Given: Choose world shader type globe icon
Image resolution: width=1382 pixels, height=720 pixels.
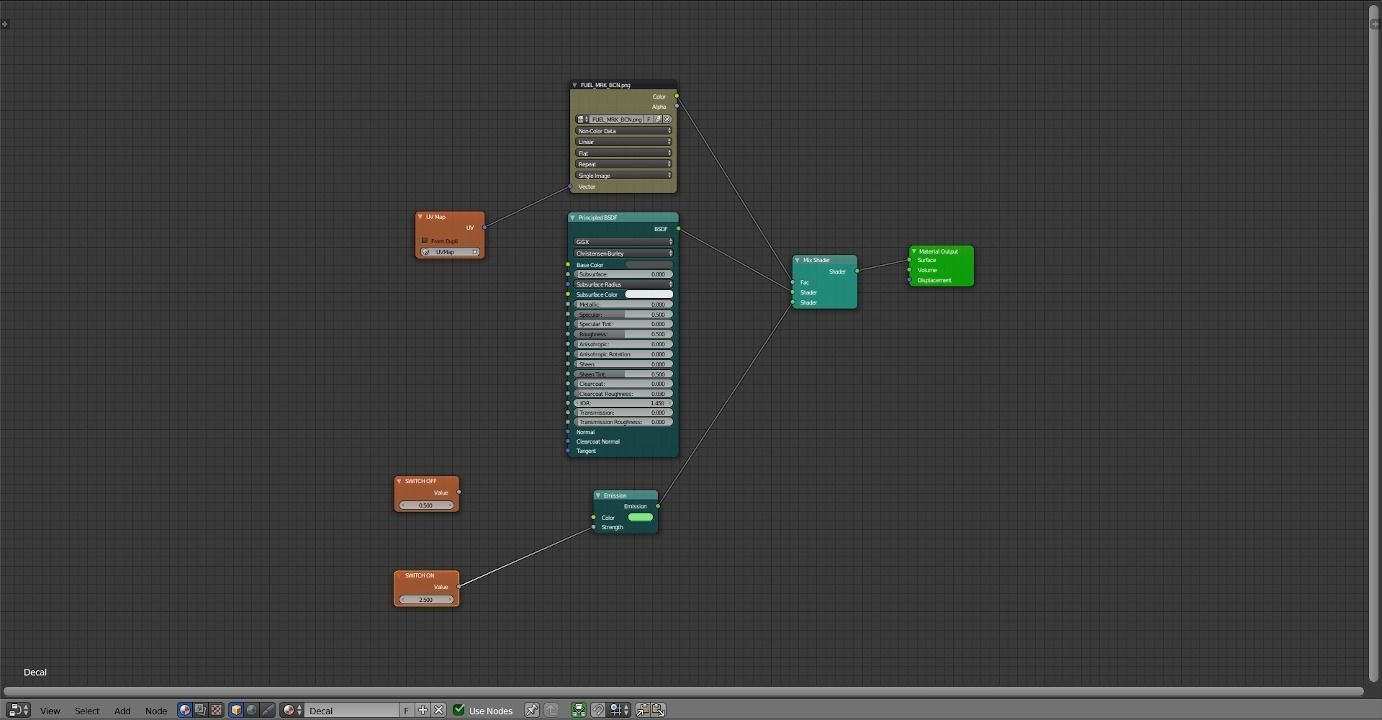Looking at the screenshot, I should click(x=252, y=710).
